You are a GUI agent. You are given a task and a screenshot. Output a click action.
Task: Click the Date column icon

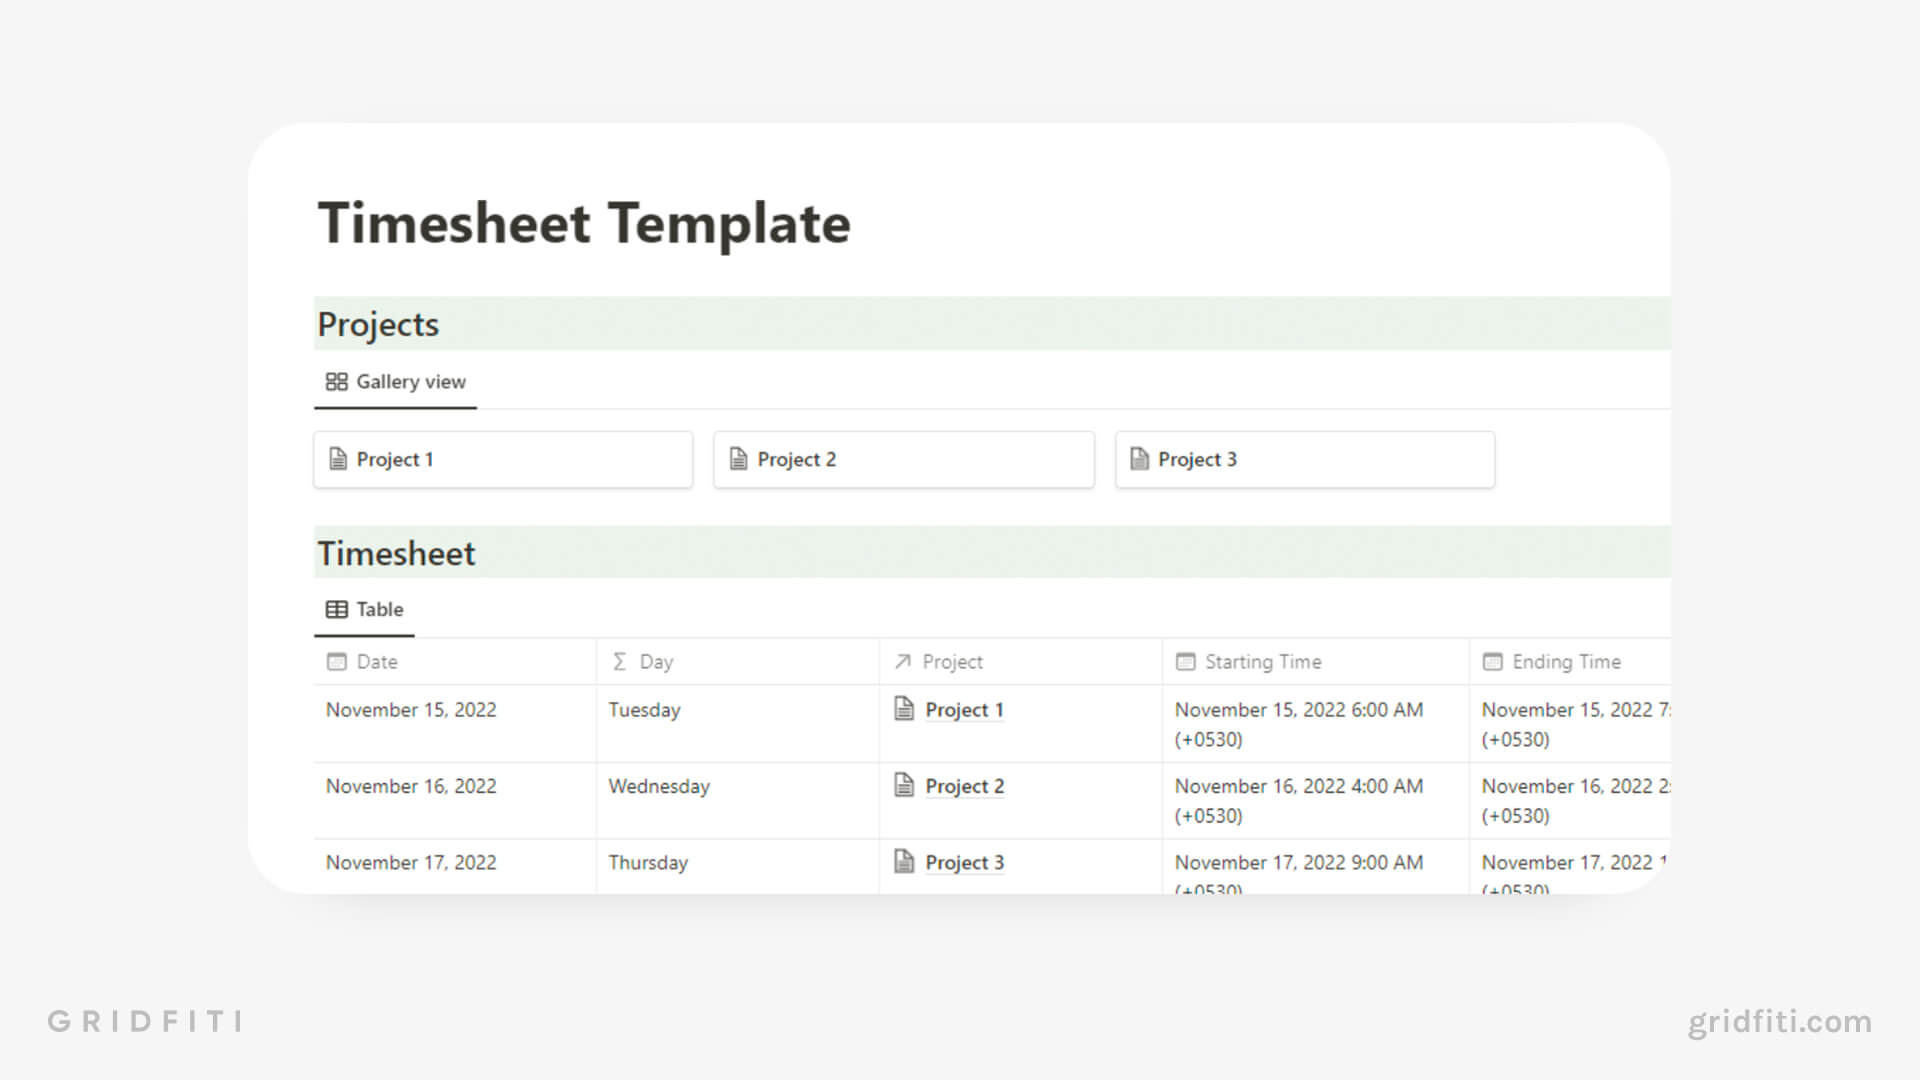point(336,661)
